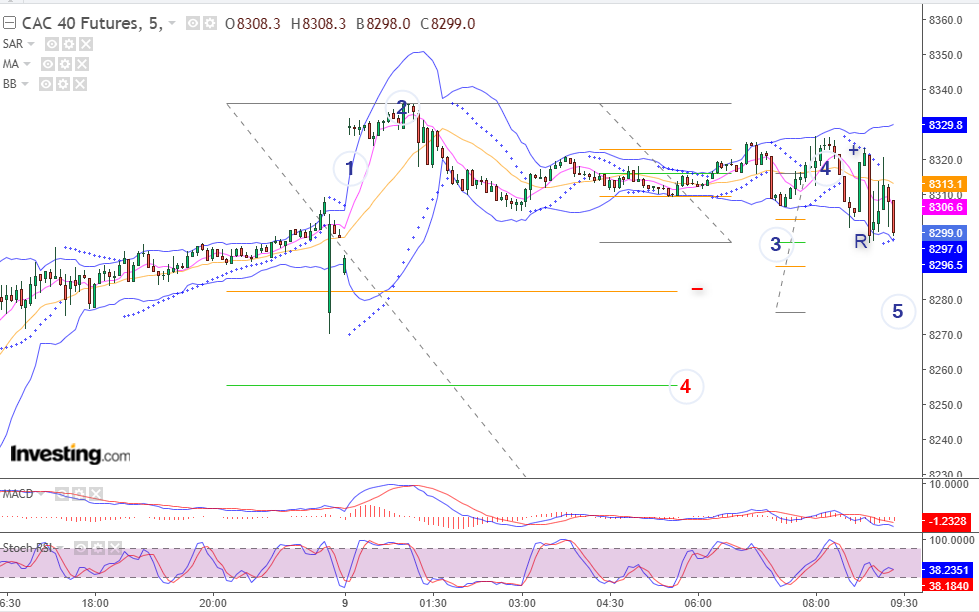Hide the SAR indicator with eye icon
The image size is (979, 612).
coord(52,44)
